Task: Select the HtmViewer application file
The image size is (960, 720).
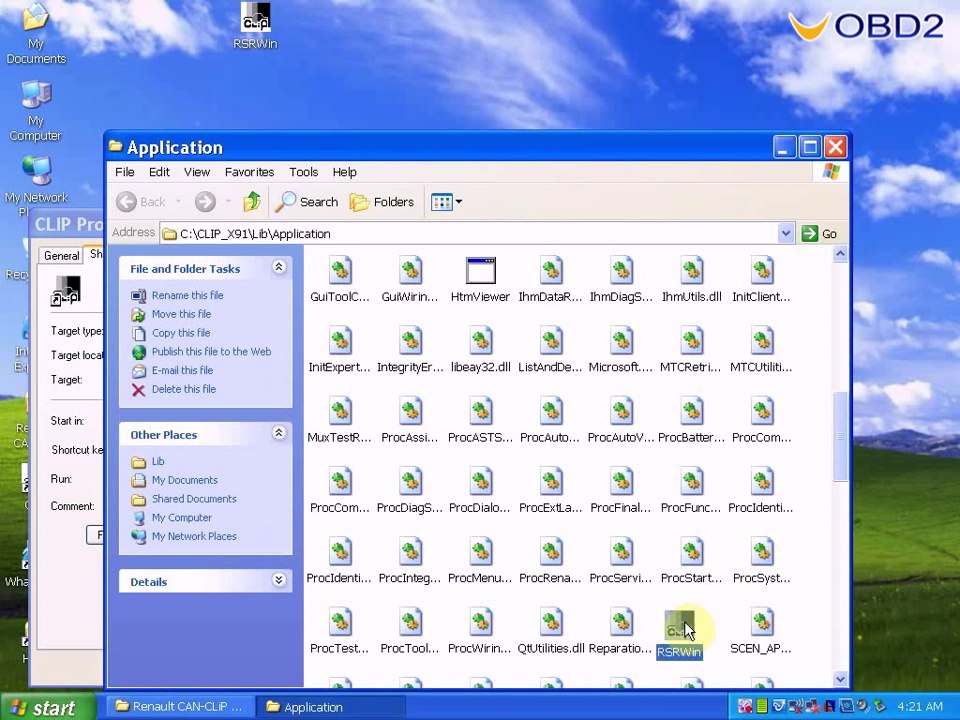Action: click(480, 280)
